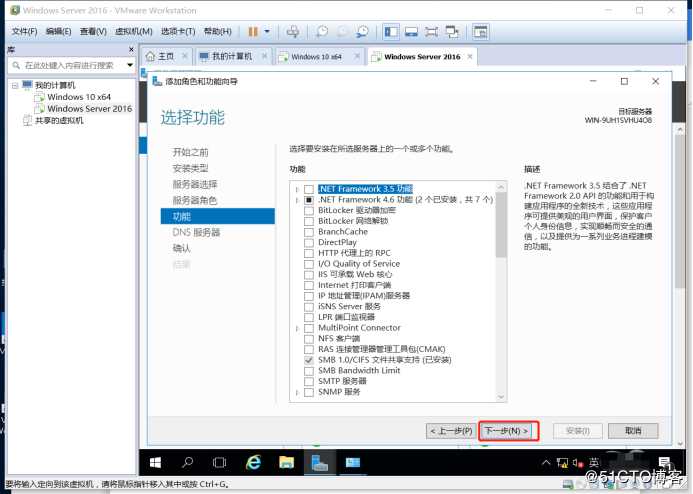693x494 pixels.
Task: Click the console view toolbar icon
Action: 411,32
